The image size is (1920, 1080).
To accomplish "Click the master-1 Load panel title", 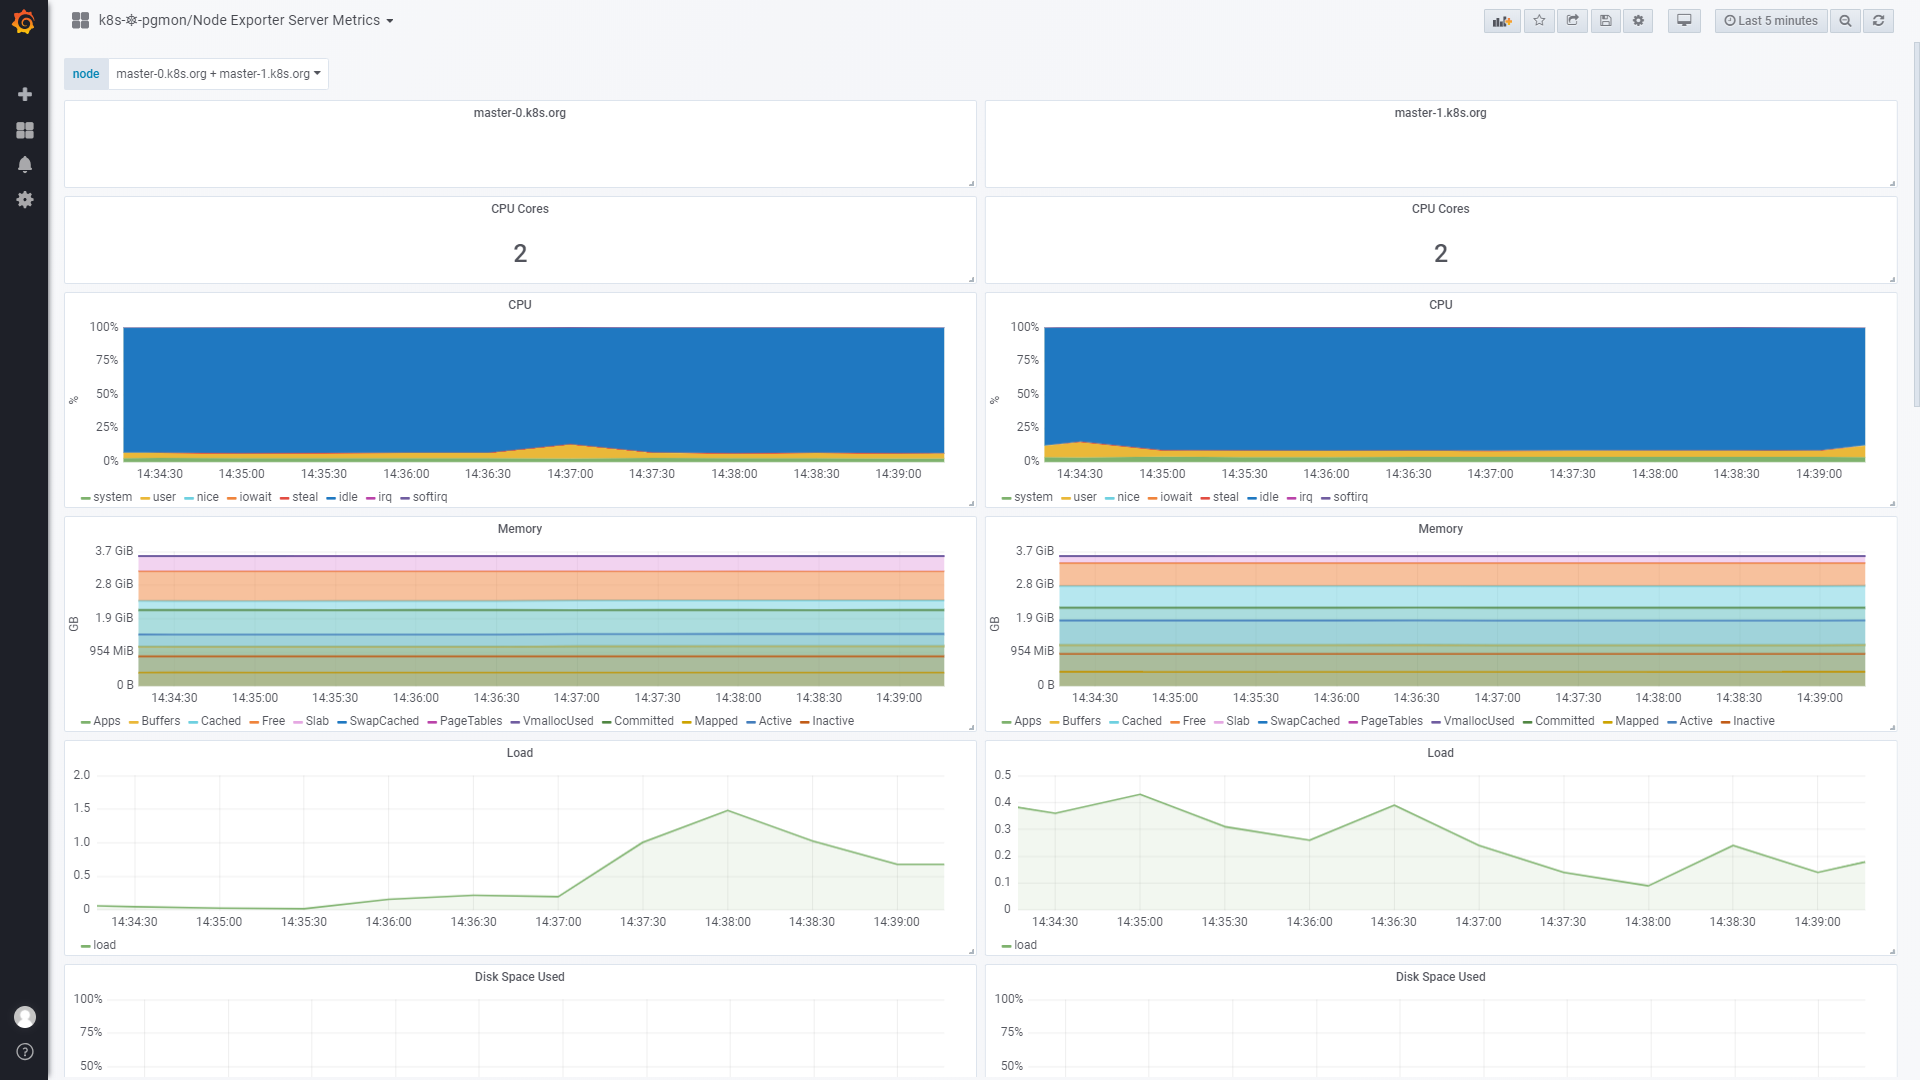I will (1440, 753).
